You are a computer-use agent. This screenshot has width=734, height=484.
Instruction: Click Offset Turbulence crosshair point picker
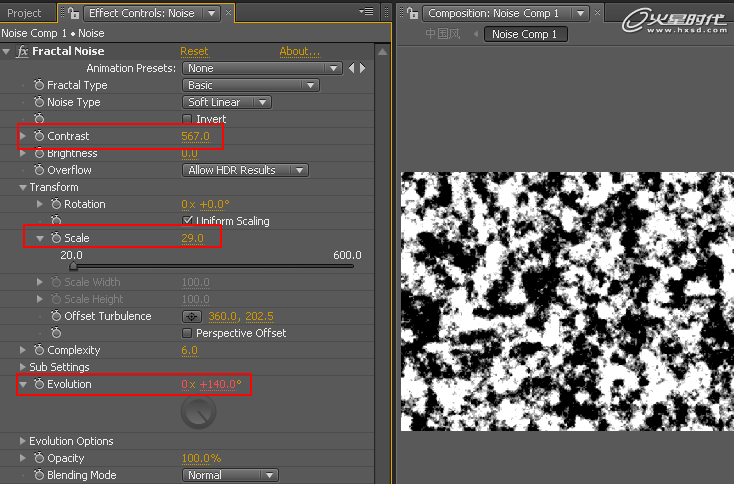(x=191, y=316)
